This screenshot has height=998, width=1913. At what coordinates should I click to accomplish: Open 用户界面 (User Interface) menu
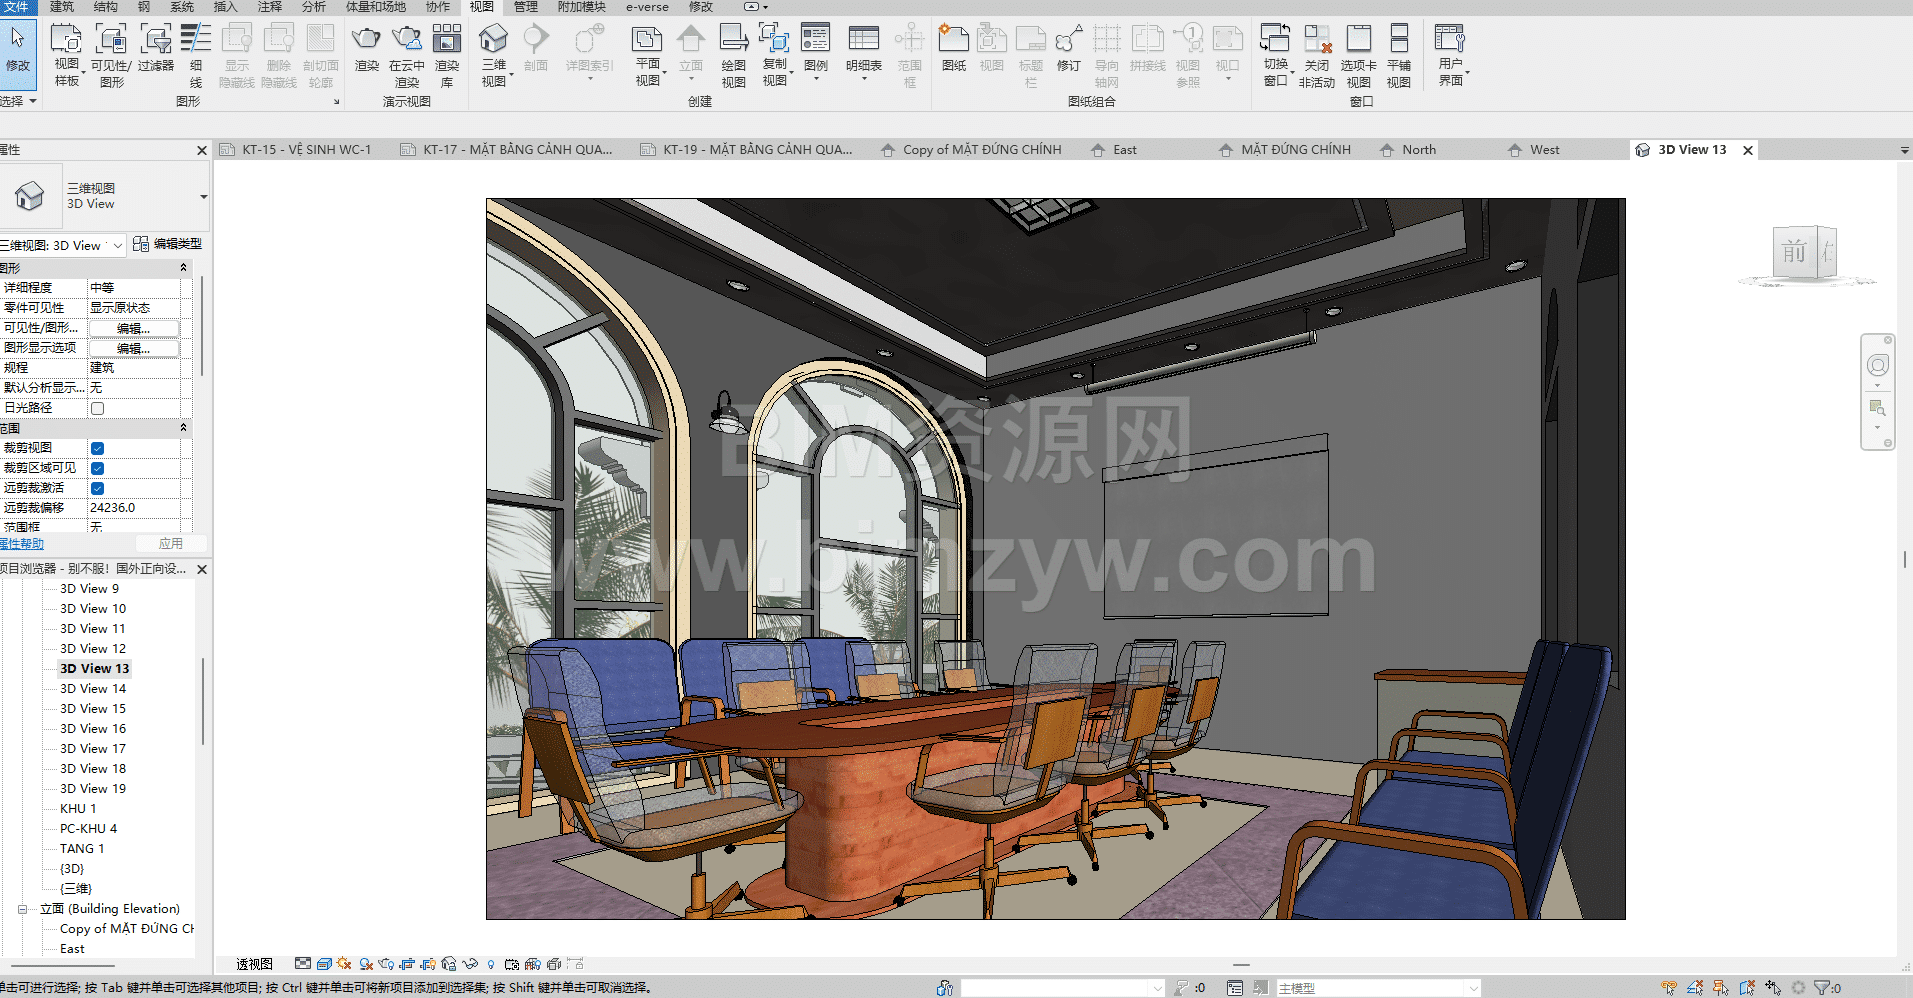1451,55
